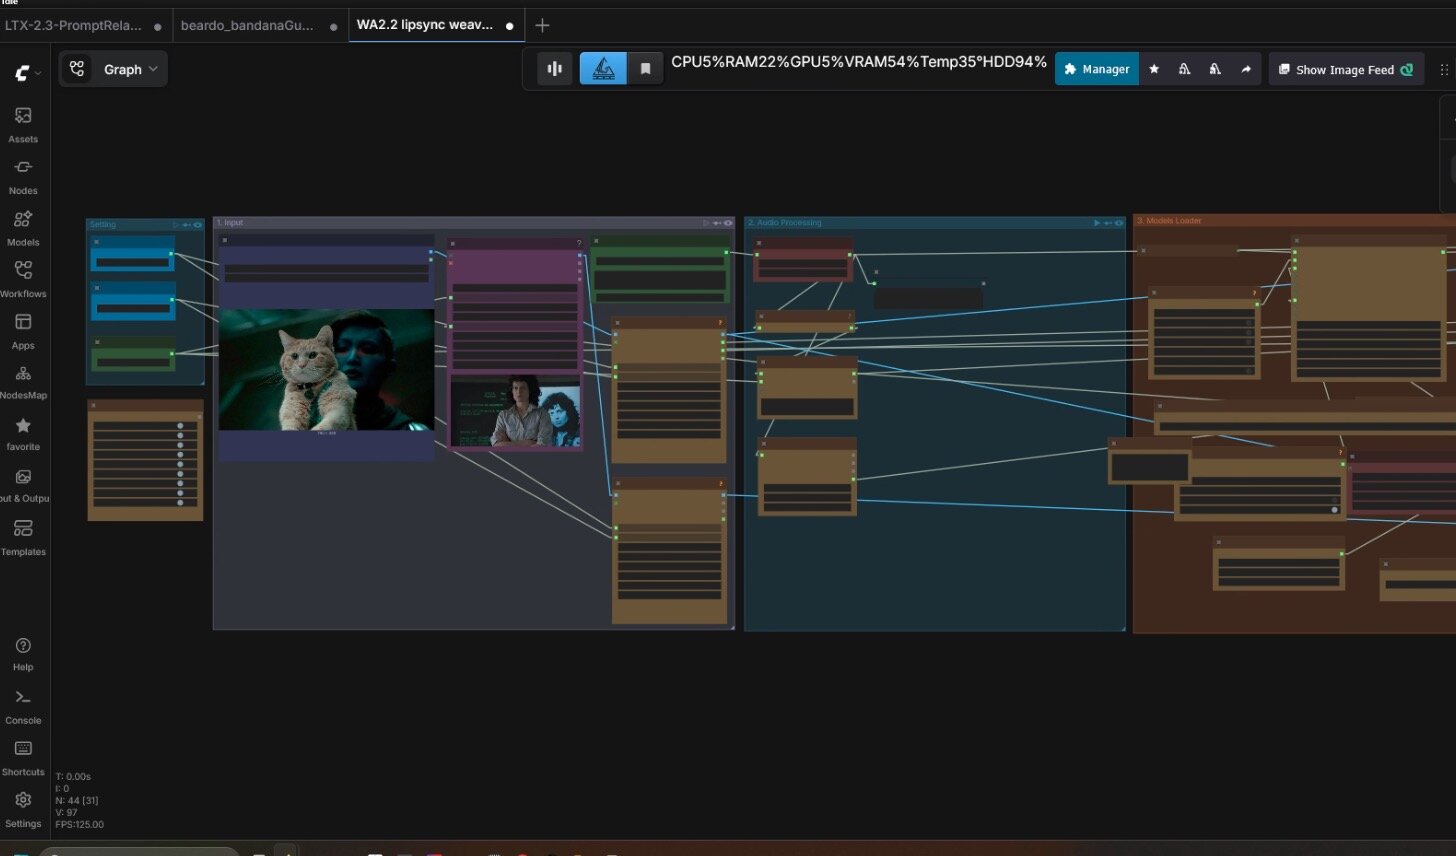1456x856 pixels.
Task: Toggle bypass icon on 2. Audio Processing group
Action: (1108, 224)
